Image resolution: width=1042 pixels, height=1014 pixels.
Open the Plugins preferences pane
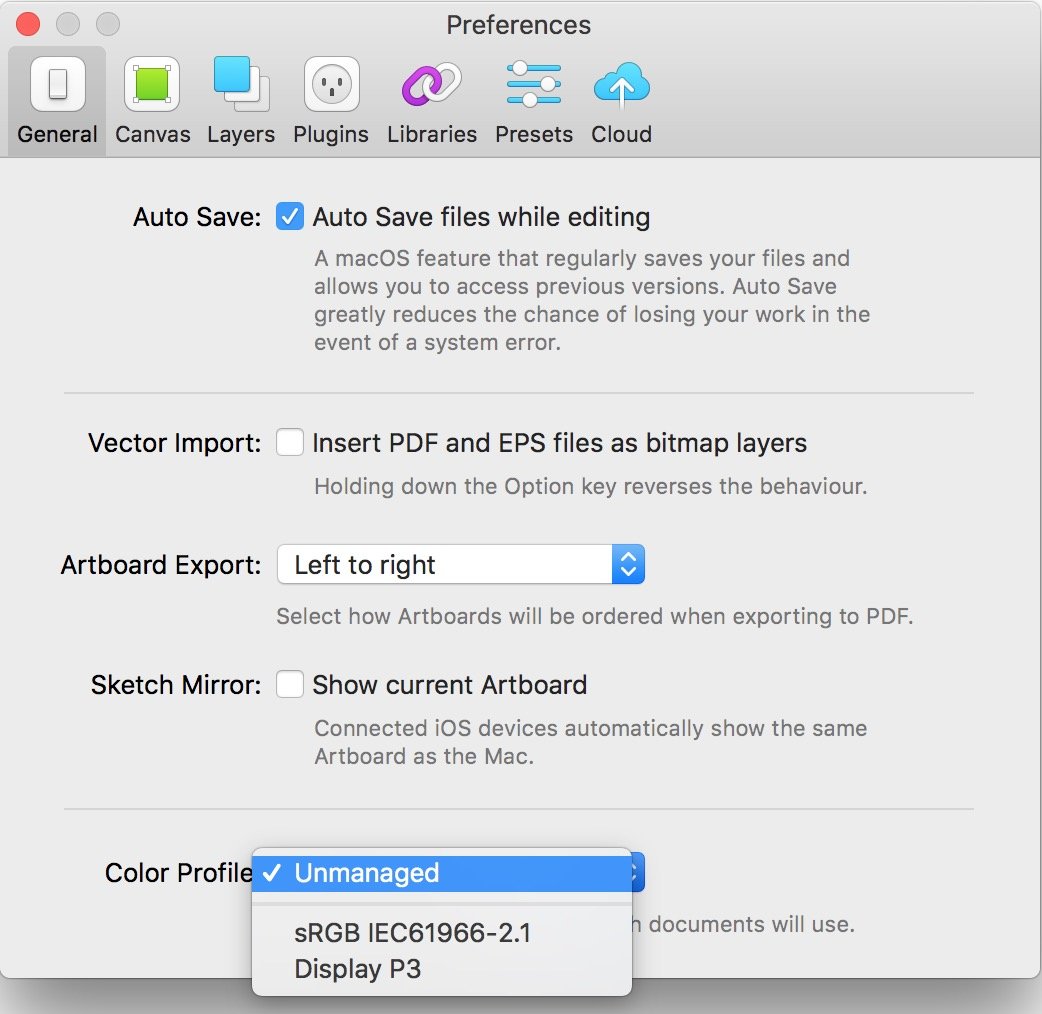pyautogui.click(x=331, y=101)
